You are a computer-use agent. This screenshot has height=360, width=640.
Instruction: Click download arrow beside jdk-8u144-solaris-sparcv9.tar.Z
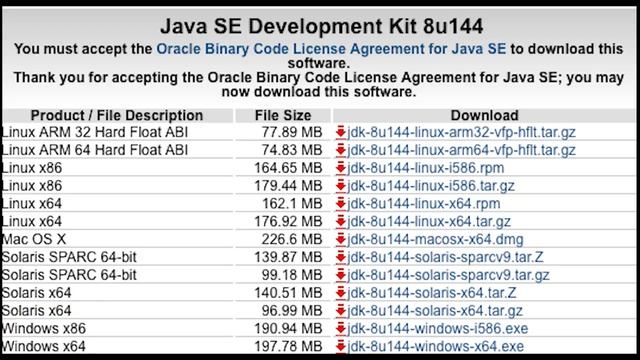click(x=341, y=257)
